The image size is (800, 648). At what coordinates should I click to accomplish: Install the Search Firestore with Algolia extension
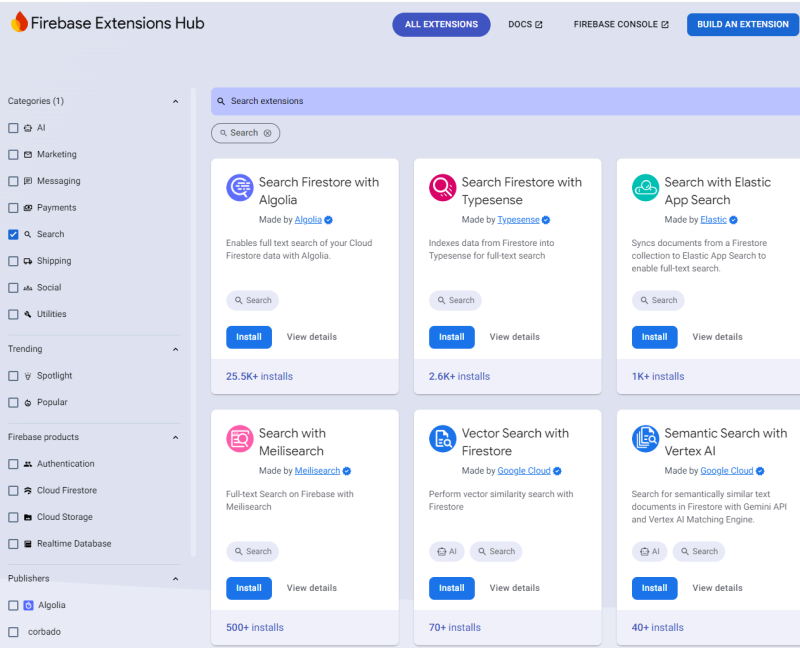click(248, 337)
